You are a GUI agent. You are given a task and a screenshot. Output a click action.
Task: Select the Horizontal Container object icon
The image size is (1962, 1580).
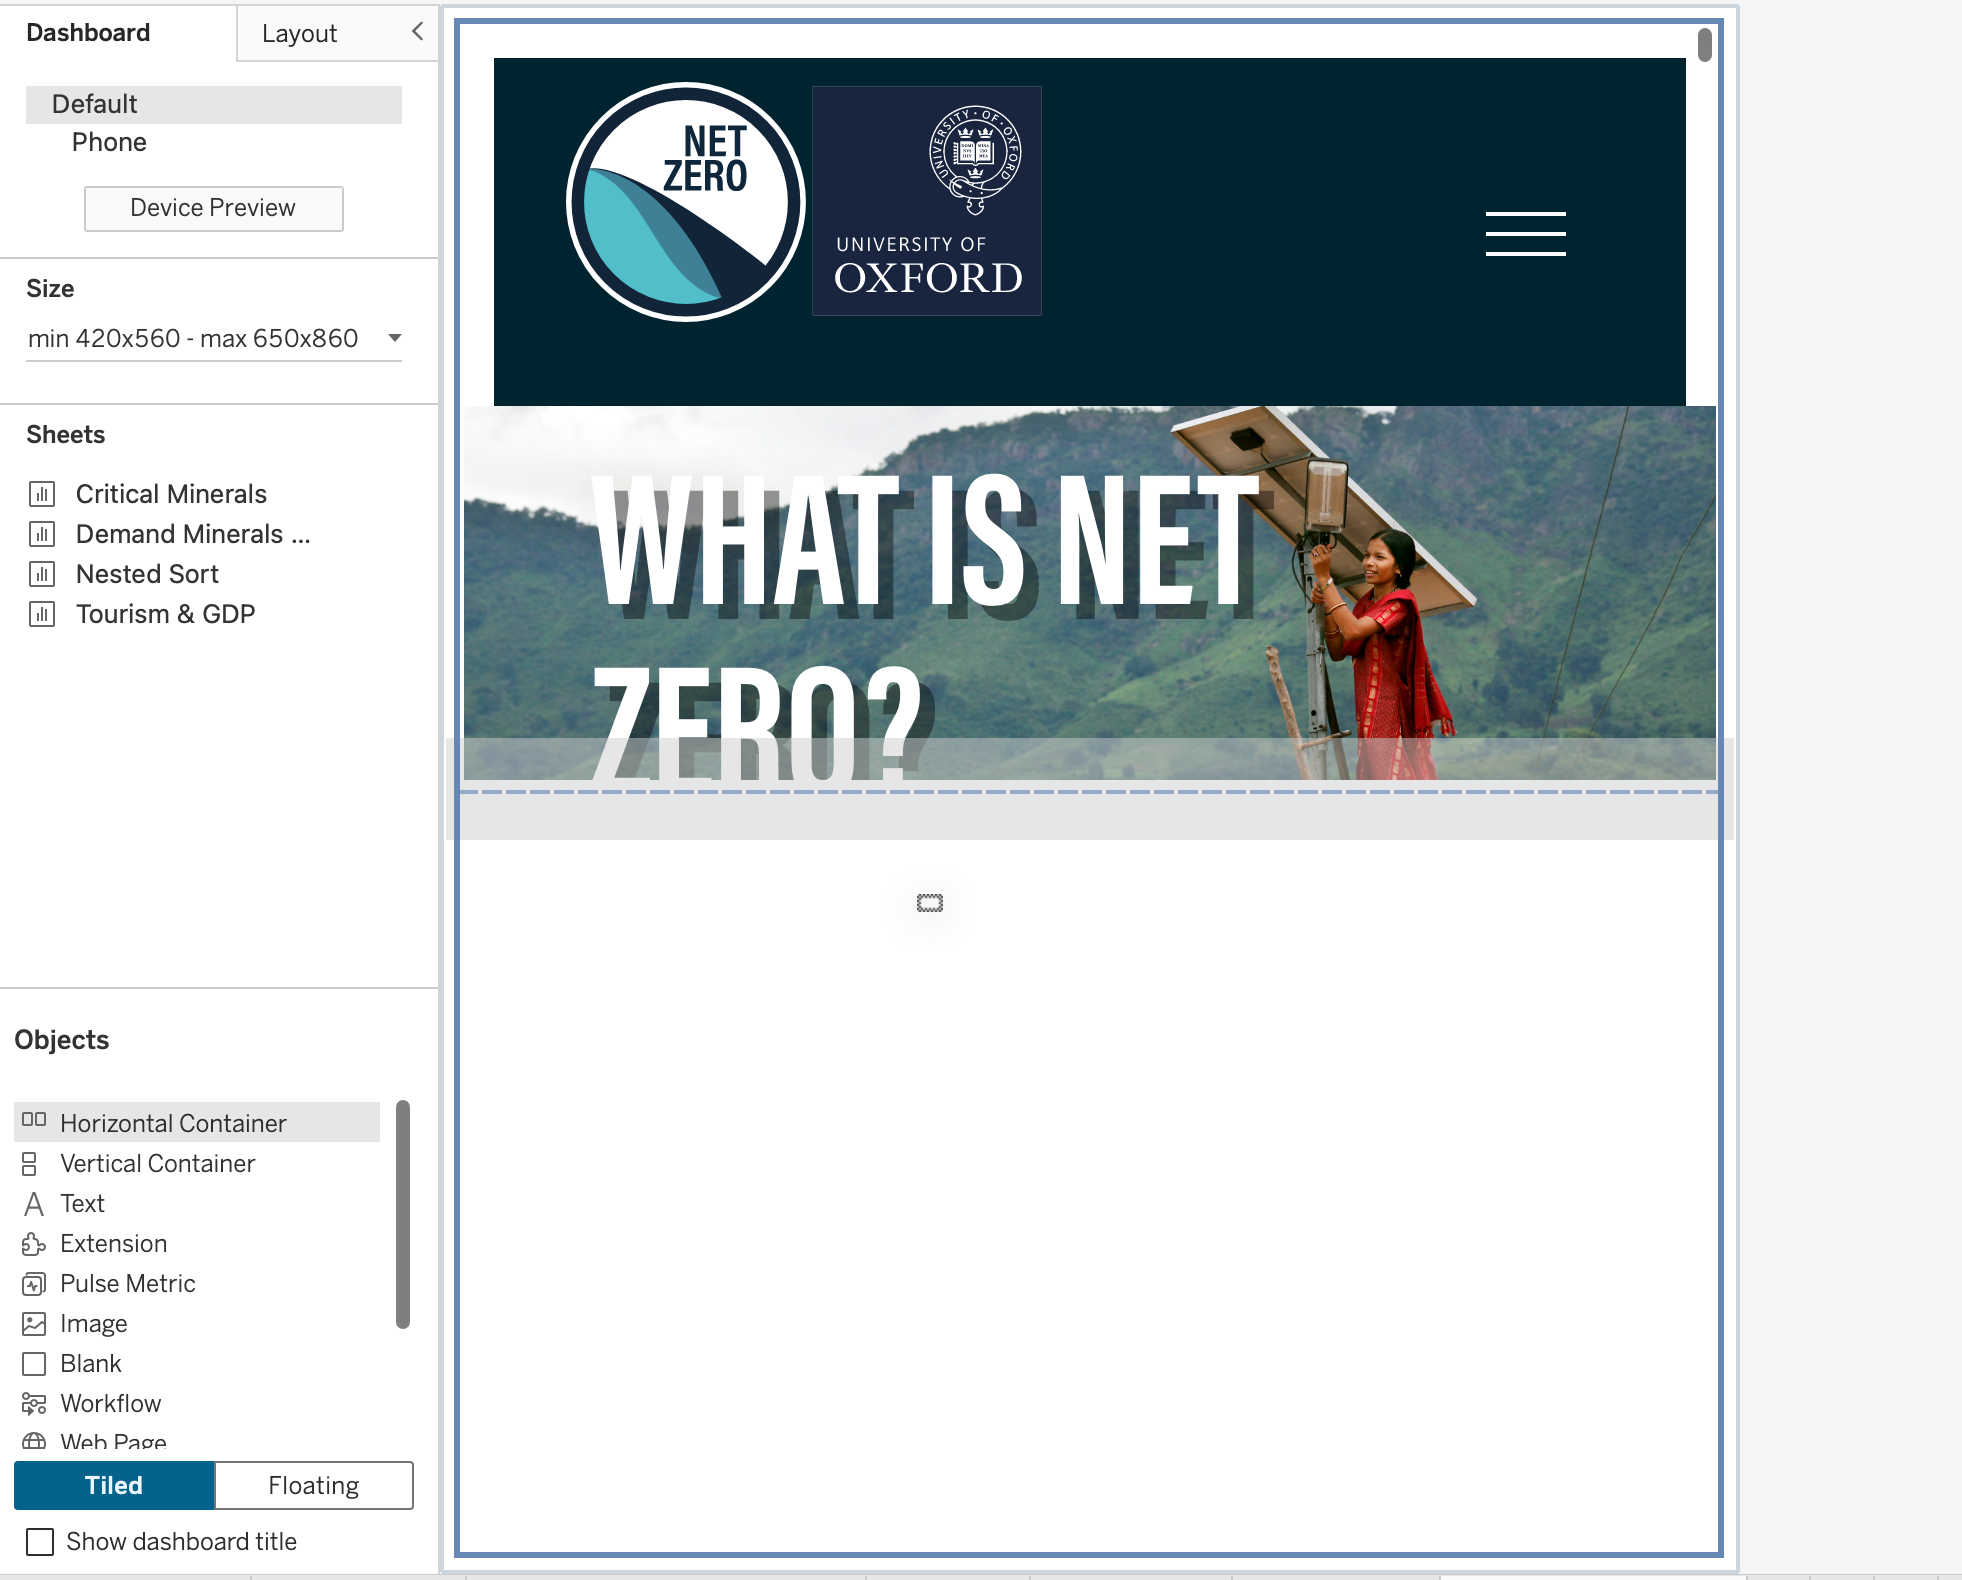tap(34, 1120)
